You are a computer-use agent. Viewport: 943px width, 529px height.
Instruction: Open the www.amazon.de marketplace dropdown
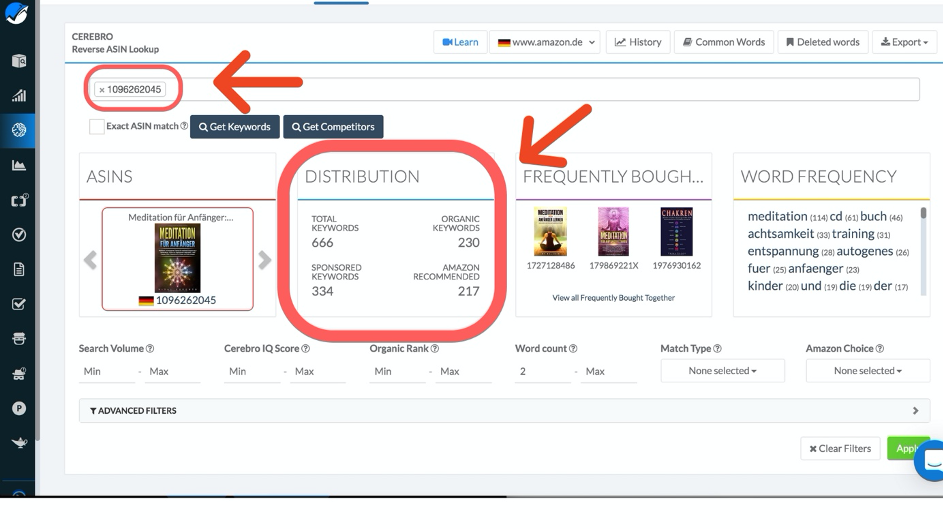click(545, 42)
